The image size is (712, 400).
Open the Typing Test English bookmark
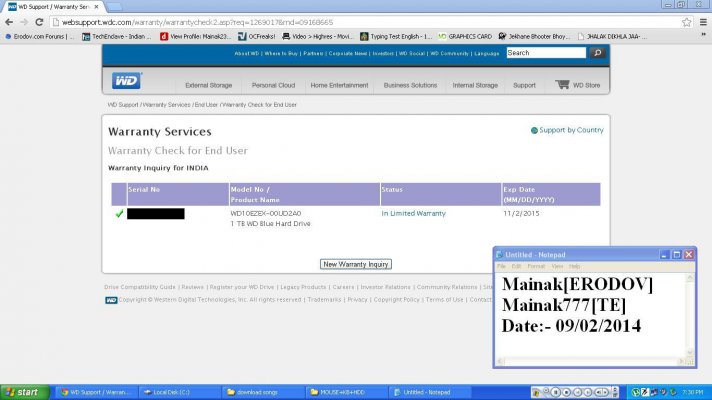coord(396,36)
